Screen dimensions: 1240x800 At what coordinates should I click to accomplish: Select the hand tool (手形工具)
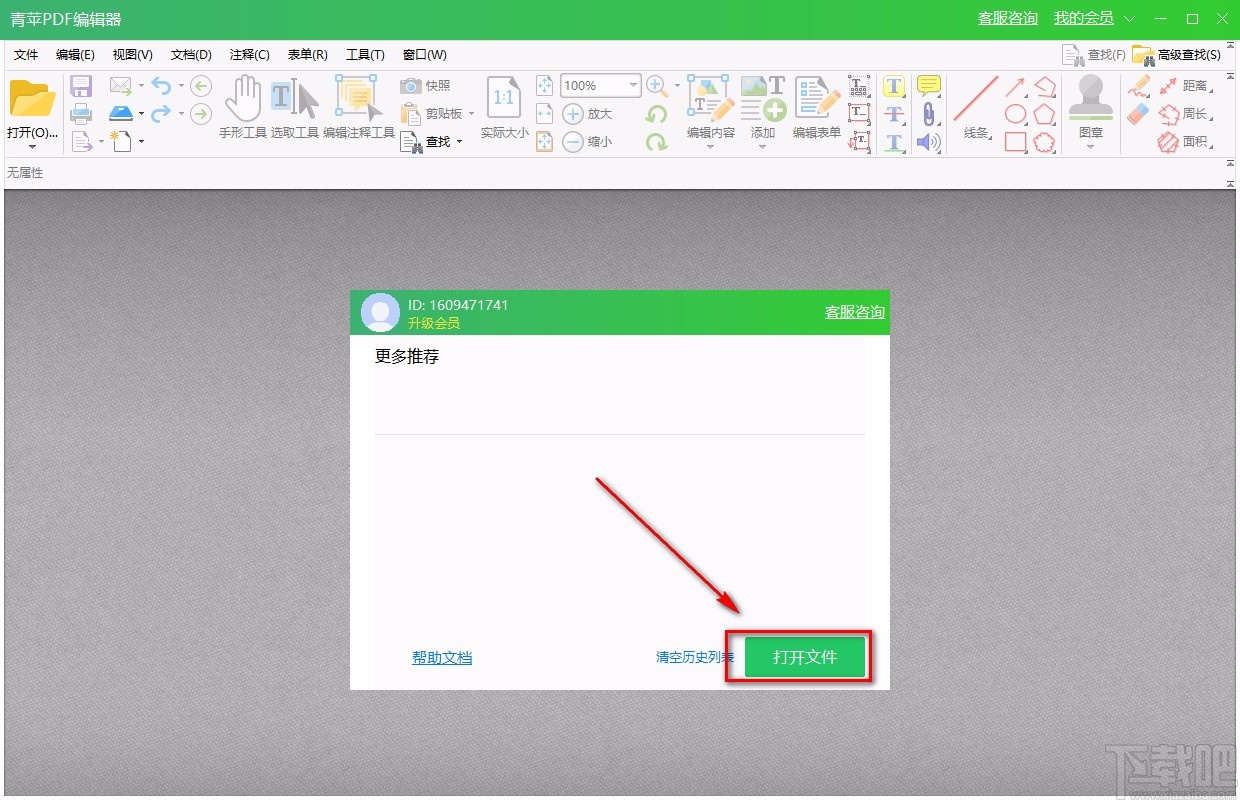(x=243, y=100)
